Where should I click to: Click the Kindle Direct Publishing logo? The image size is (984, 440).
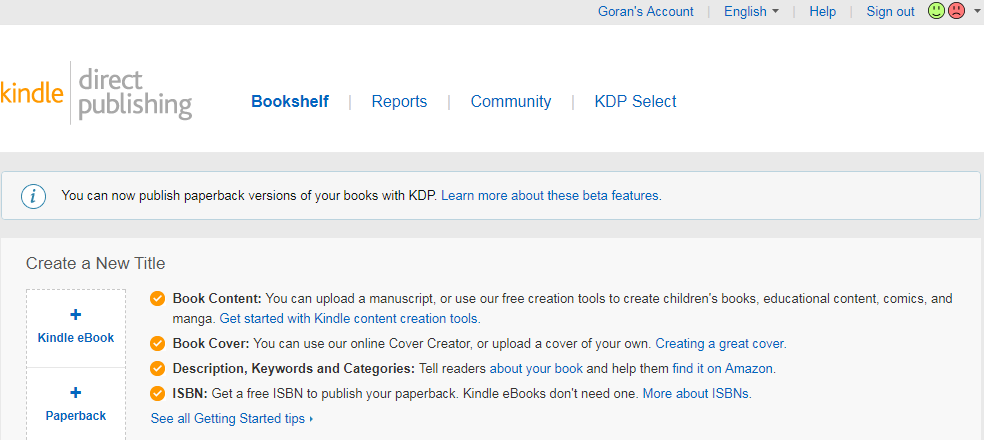point(96,93)
